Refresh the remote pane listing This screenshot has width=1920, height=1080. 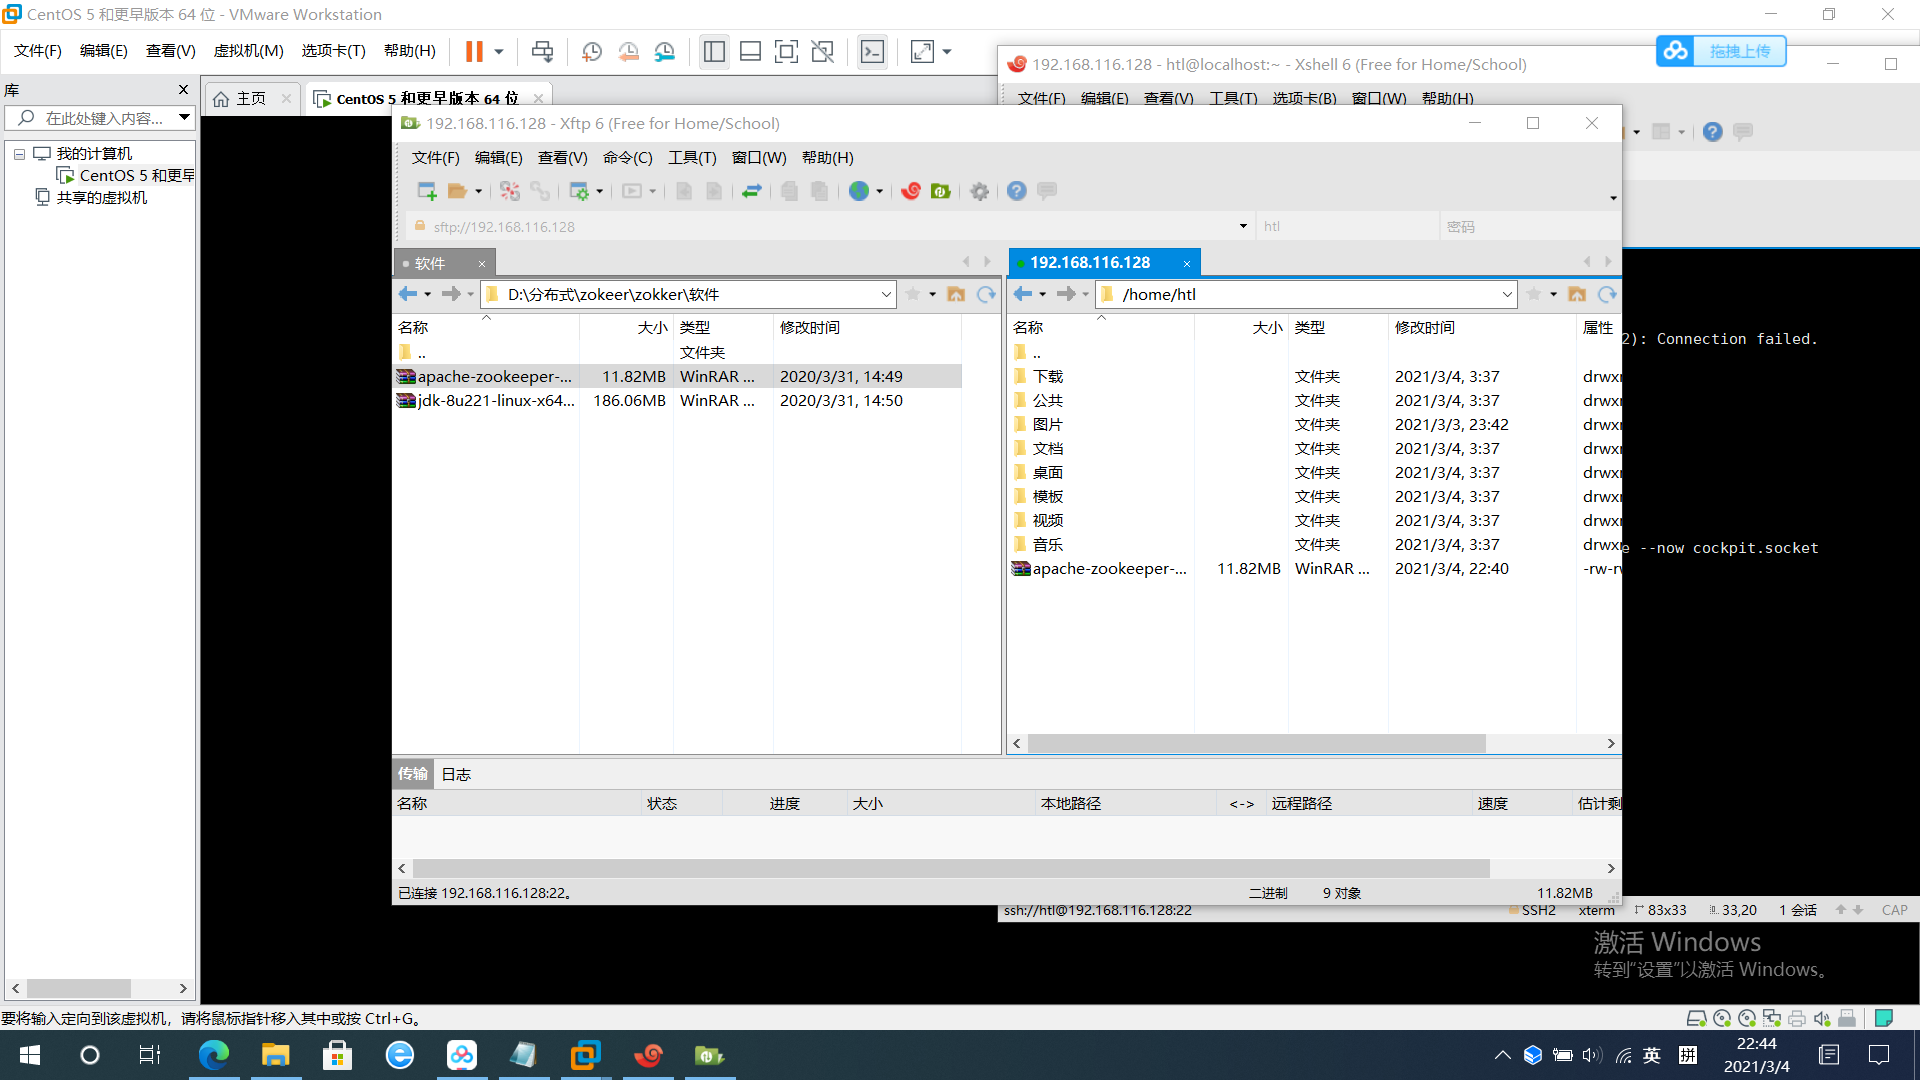[x=1607, y=294]
